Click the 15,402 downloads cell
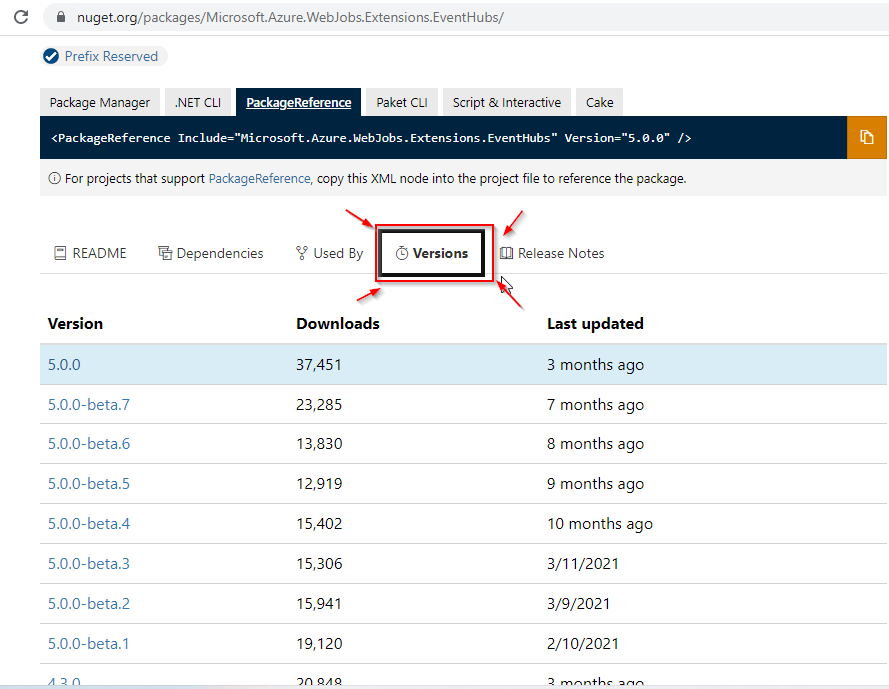The height and width of the screenshot is (689, 889). point(319,523)
